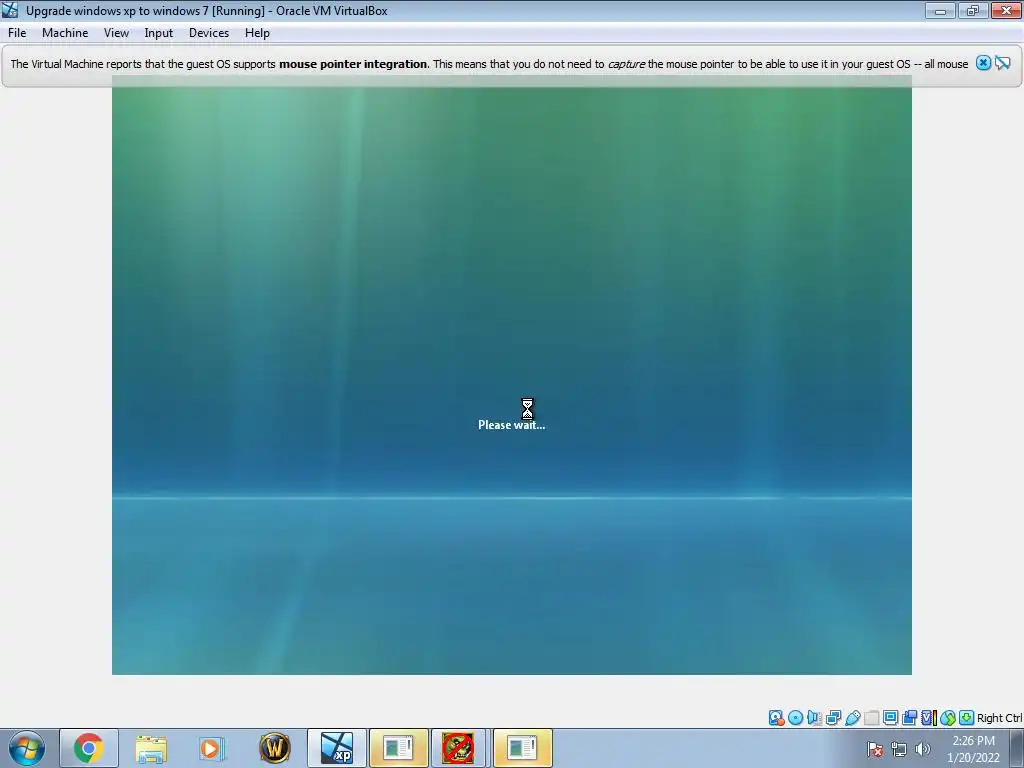The width and height of the screenshot is (1024, 768).
Task: Click the VirtualBox icon in title bar
Action: pyautogui.click(x=10, y=10)
